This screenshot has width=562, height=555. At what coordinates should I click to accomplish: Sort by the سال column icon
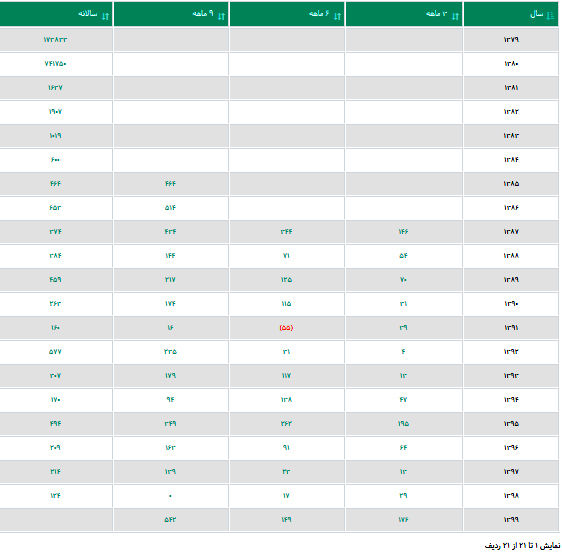point(551,16)
